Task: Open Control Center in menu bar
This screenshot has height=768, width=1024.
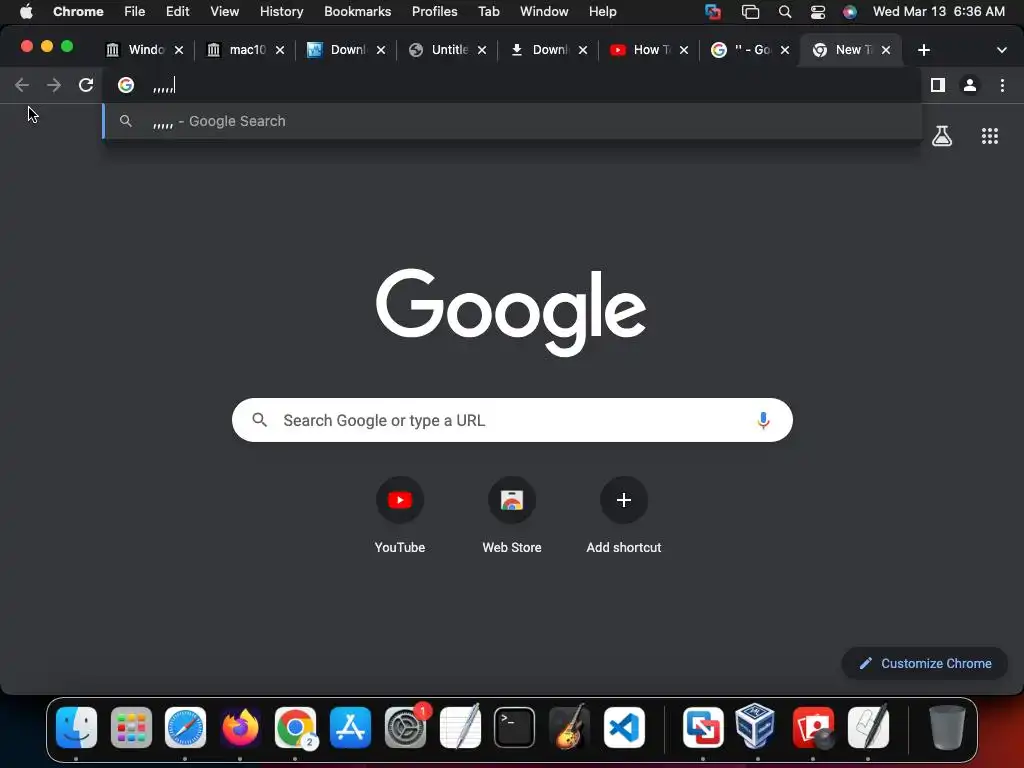Action: coord(818,12)
